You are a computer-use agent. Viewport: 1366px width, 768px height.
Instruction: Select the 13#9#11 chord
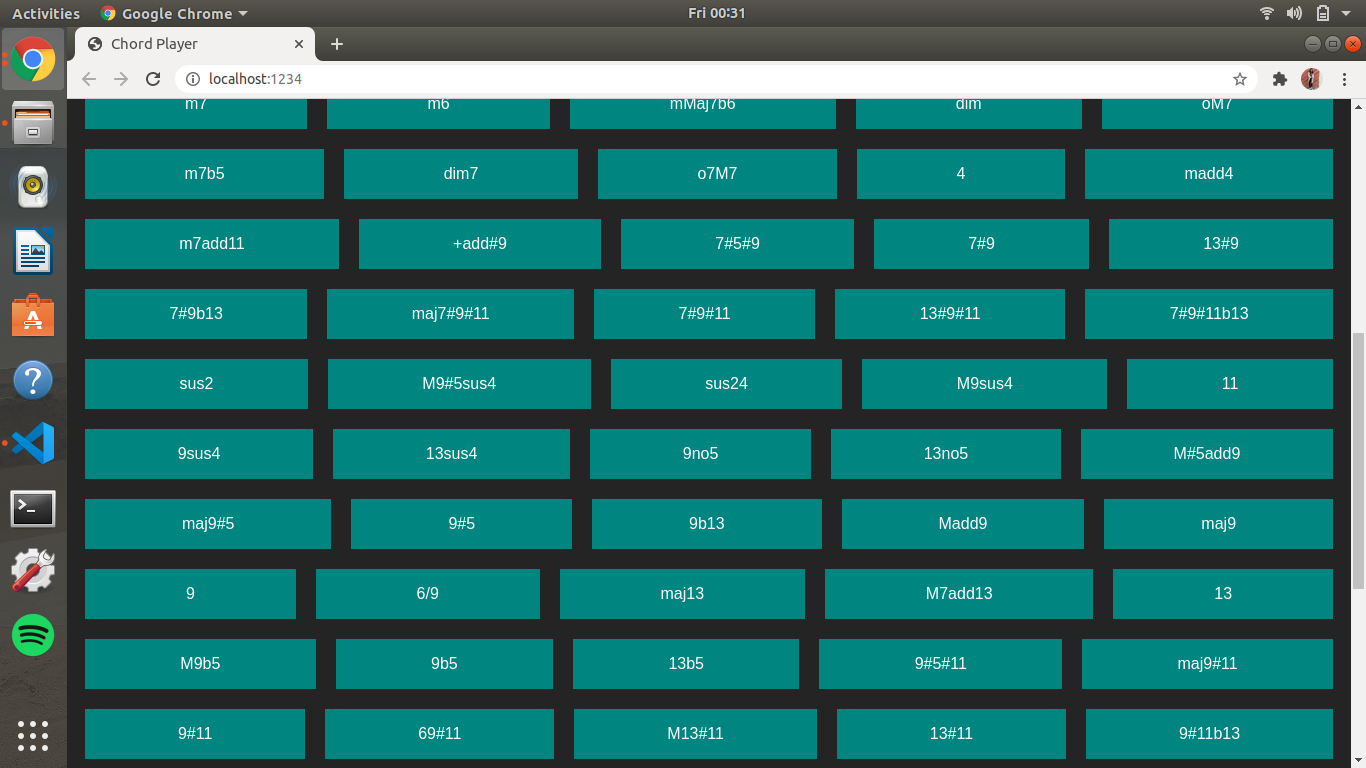point(950,314)
